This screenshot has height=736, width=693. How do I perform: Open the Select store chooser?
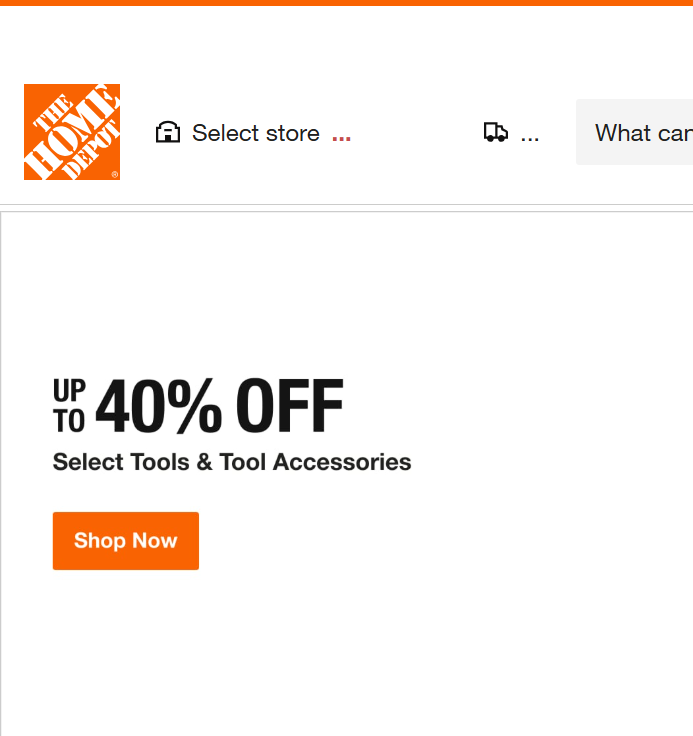(255, 133)
